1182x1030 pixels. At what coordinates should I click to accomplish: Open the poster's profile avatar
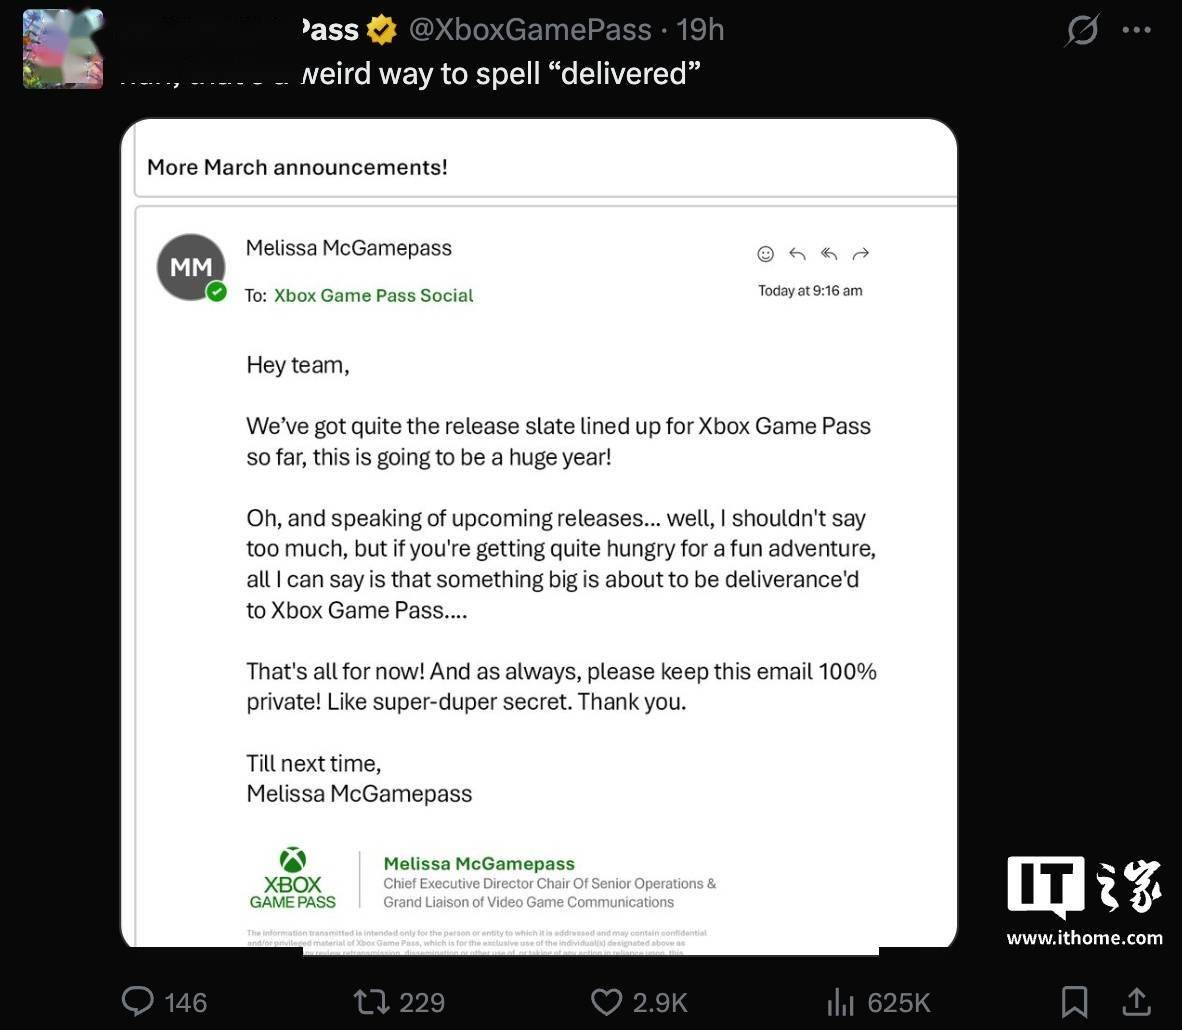coord(63,49)
